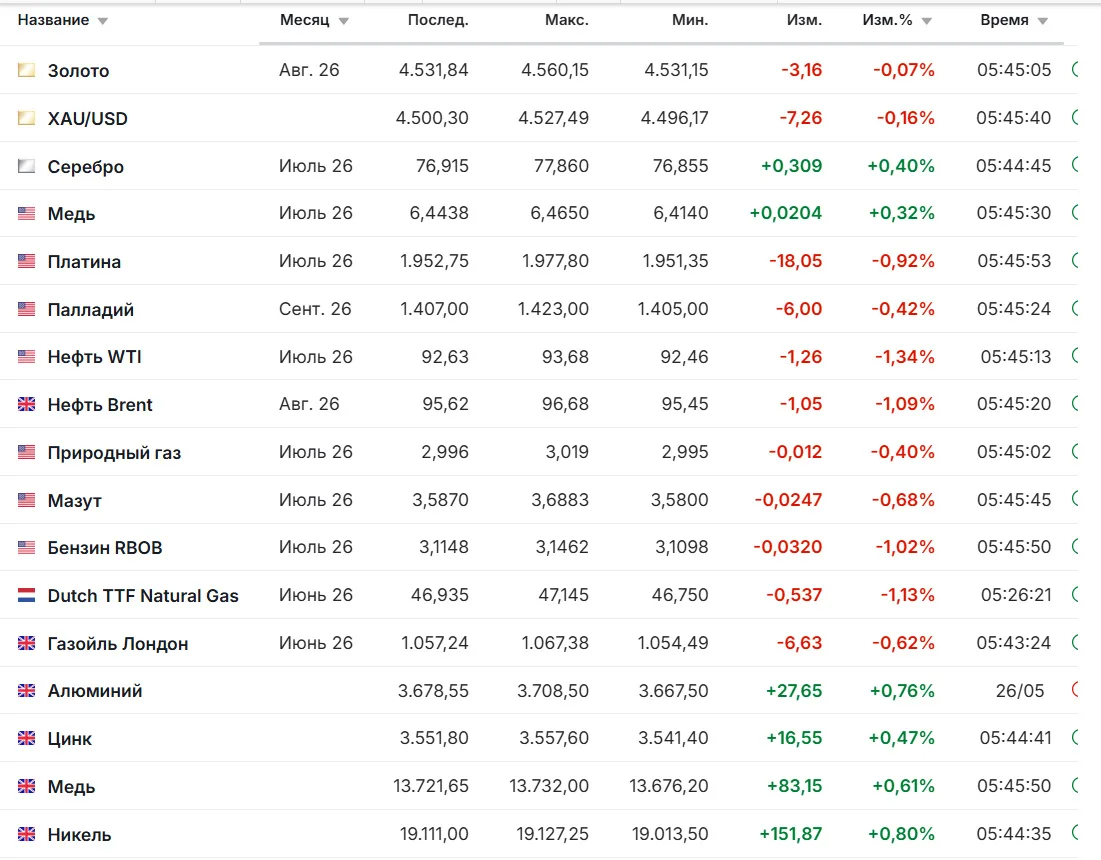Sort the table by the Изм.% column arrow
This screenshot has height=860, width=1101.
coord(926,21)
